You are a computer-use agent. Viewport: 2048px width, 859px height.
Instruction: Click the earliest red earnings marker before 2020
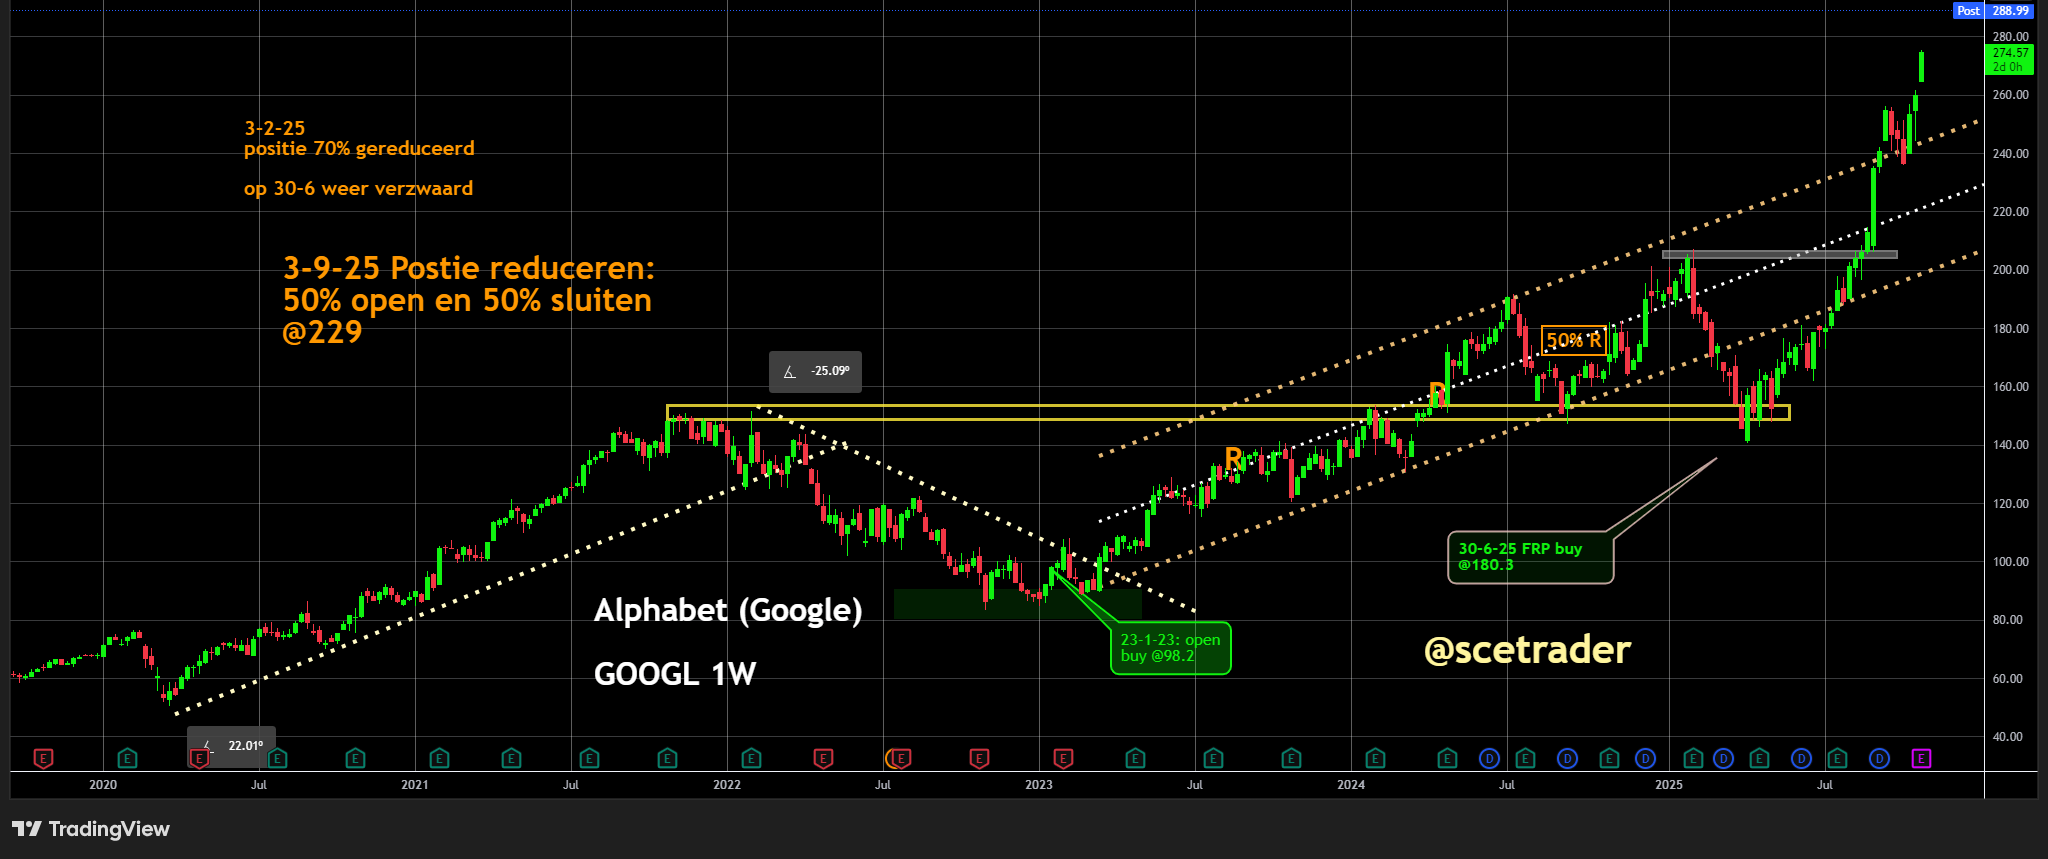pyautogui.click(x=43, y=759)
